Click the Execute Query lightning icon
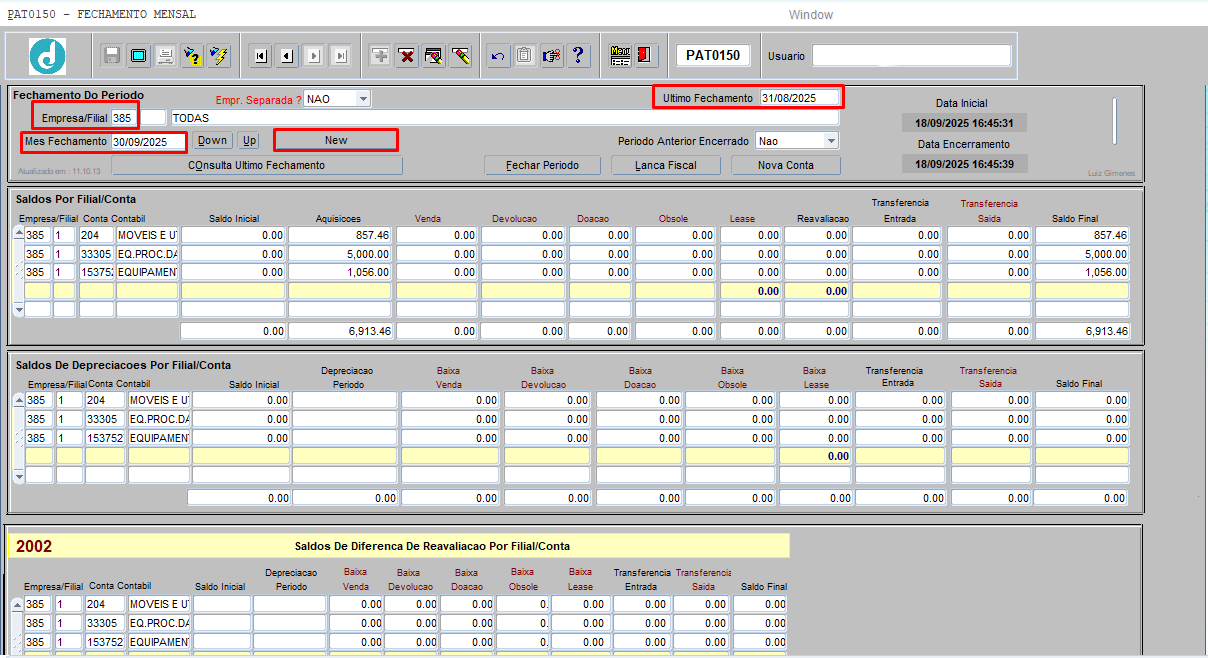 pos(219,56)
